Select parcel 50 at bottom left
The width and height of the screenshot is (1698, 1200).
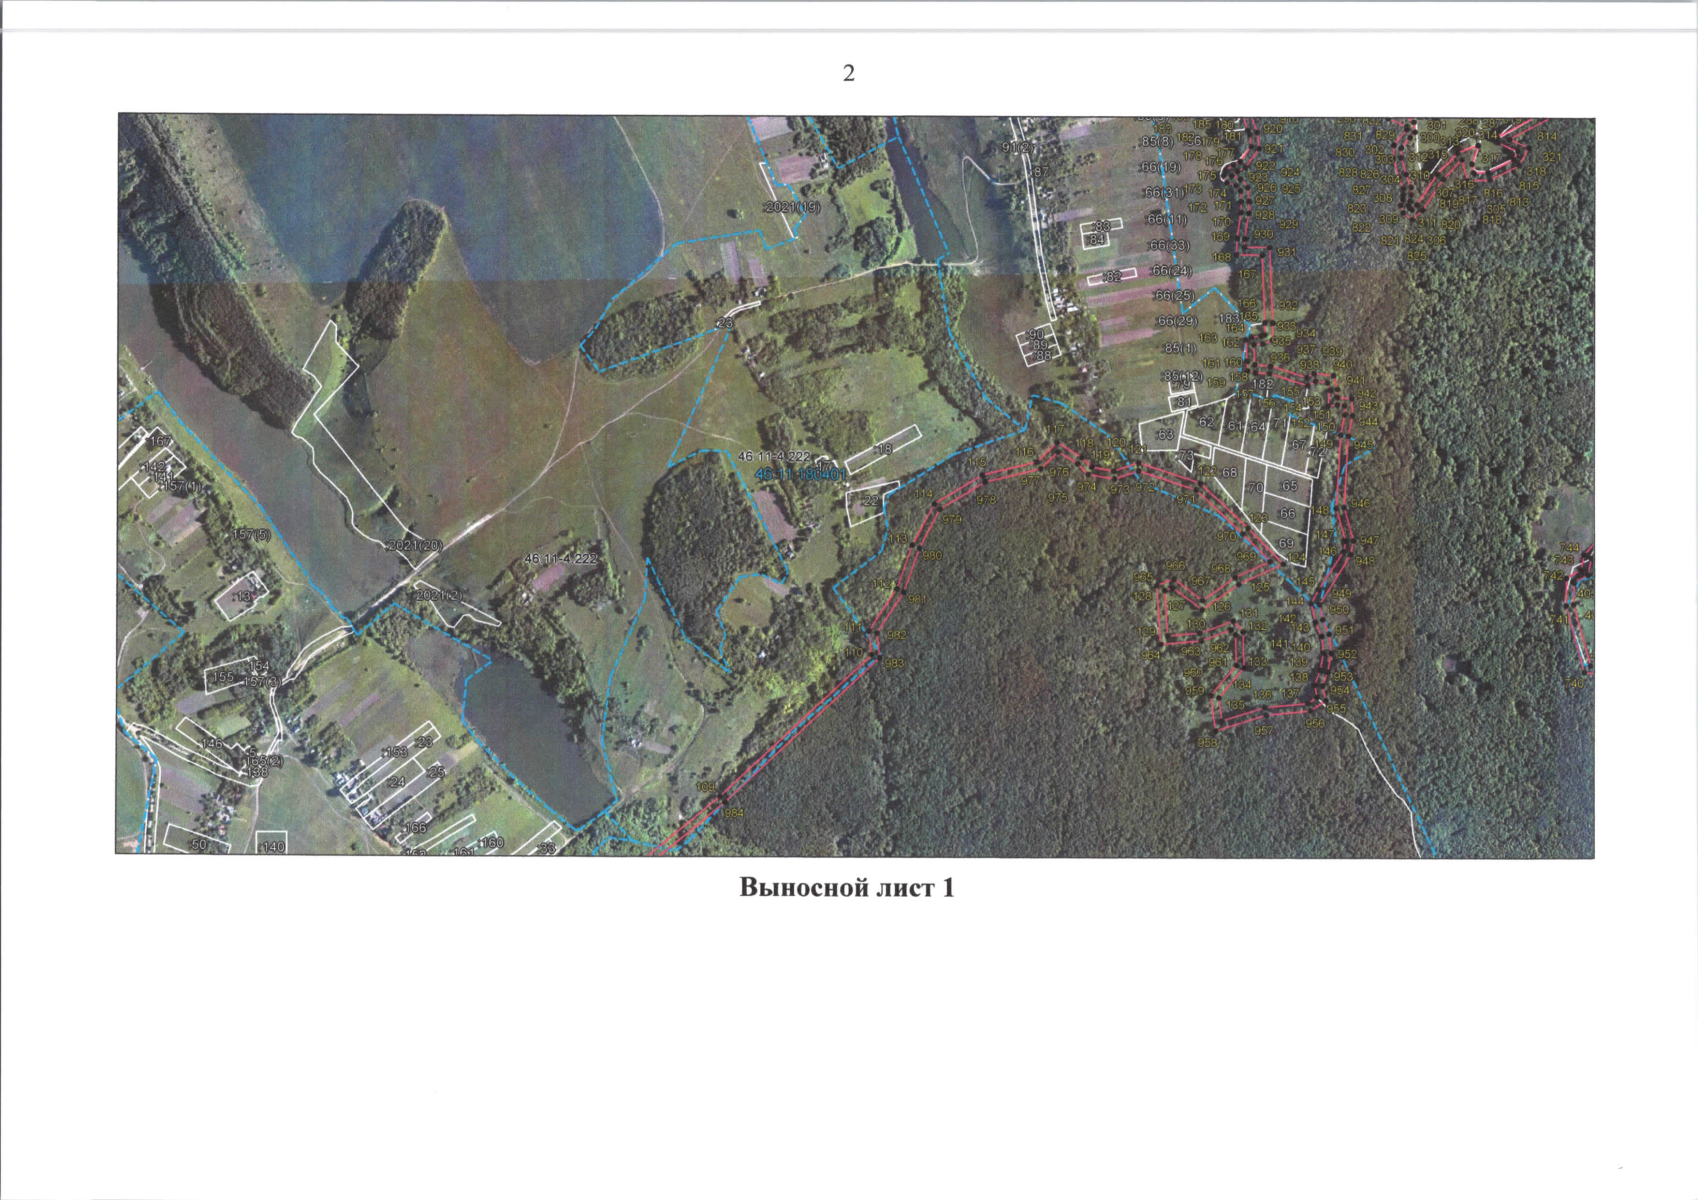pos(198,845)
